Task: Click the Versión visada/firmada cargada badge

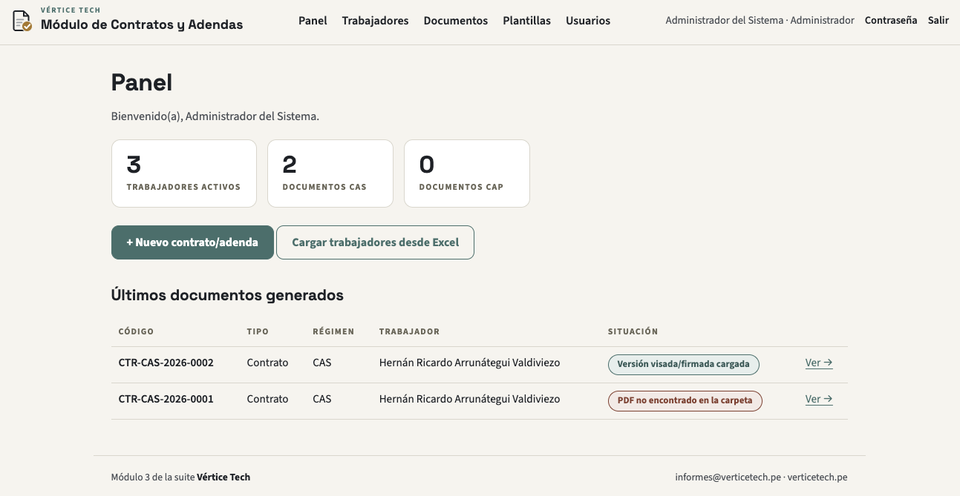Action: pyautogui.click(x=683, y=364)
